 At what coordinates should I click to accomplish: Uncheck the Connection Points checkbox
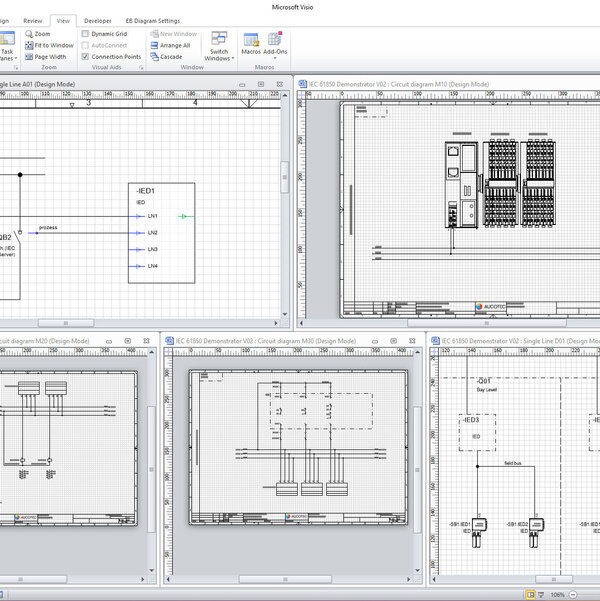coord(85,57)
